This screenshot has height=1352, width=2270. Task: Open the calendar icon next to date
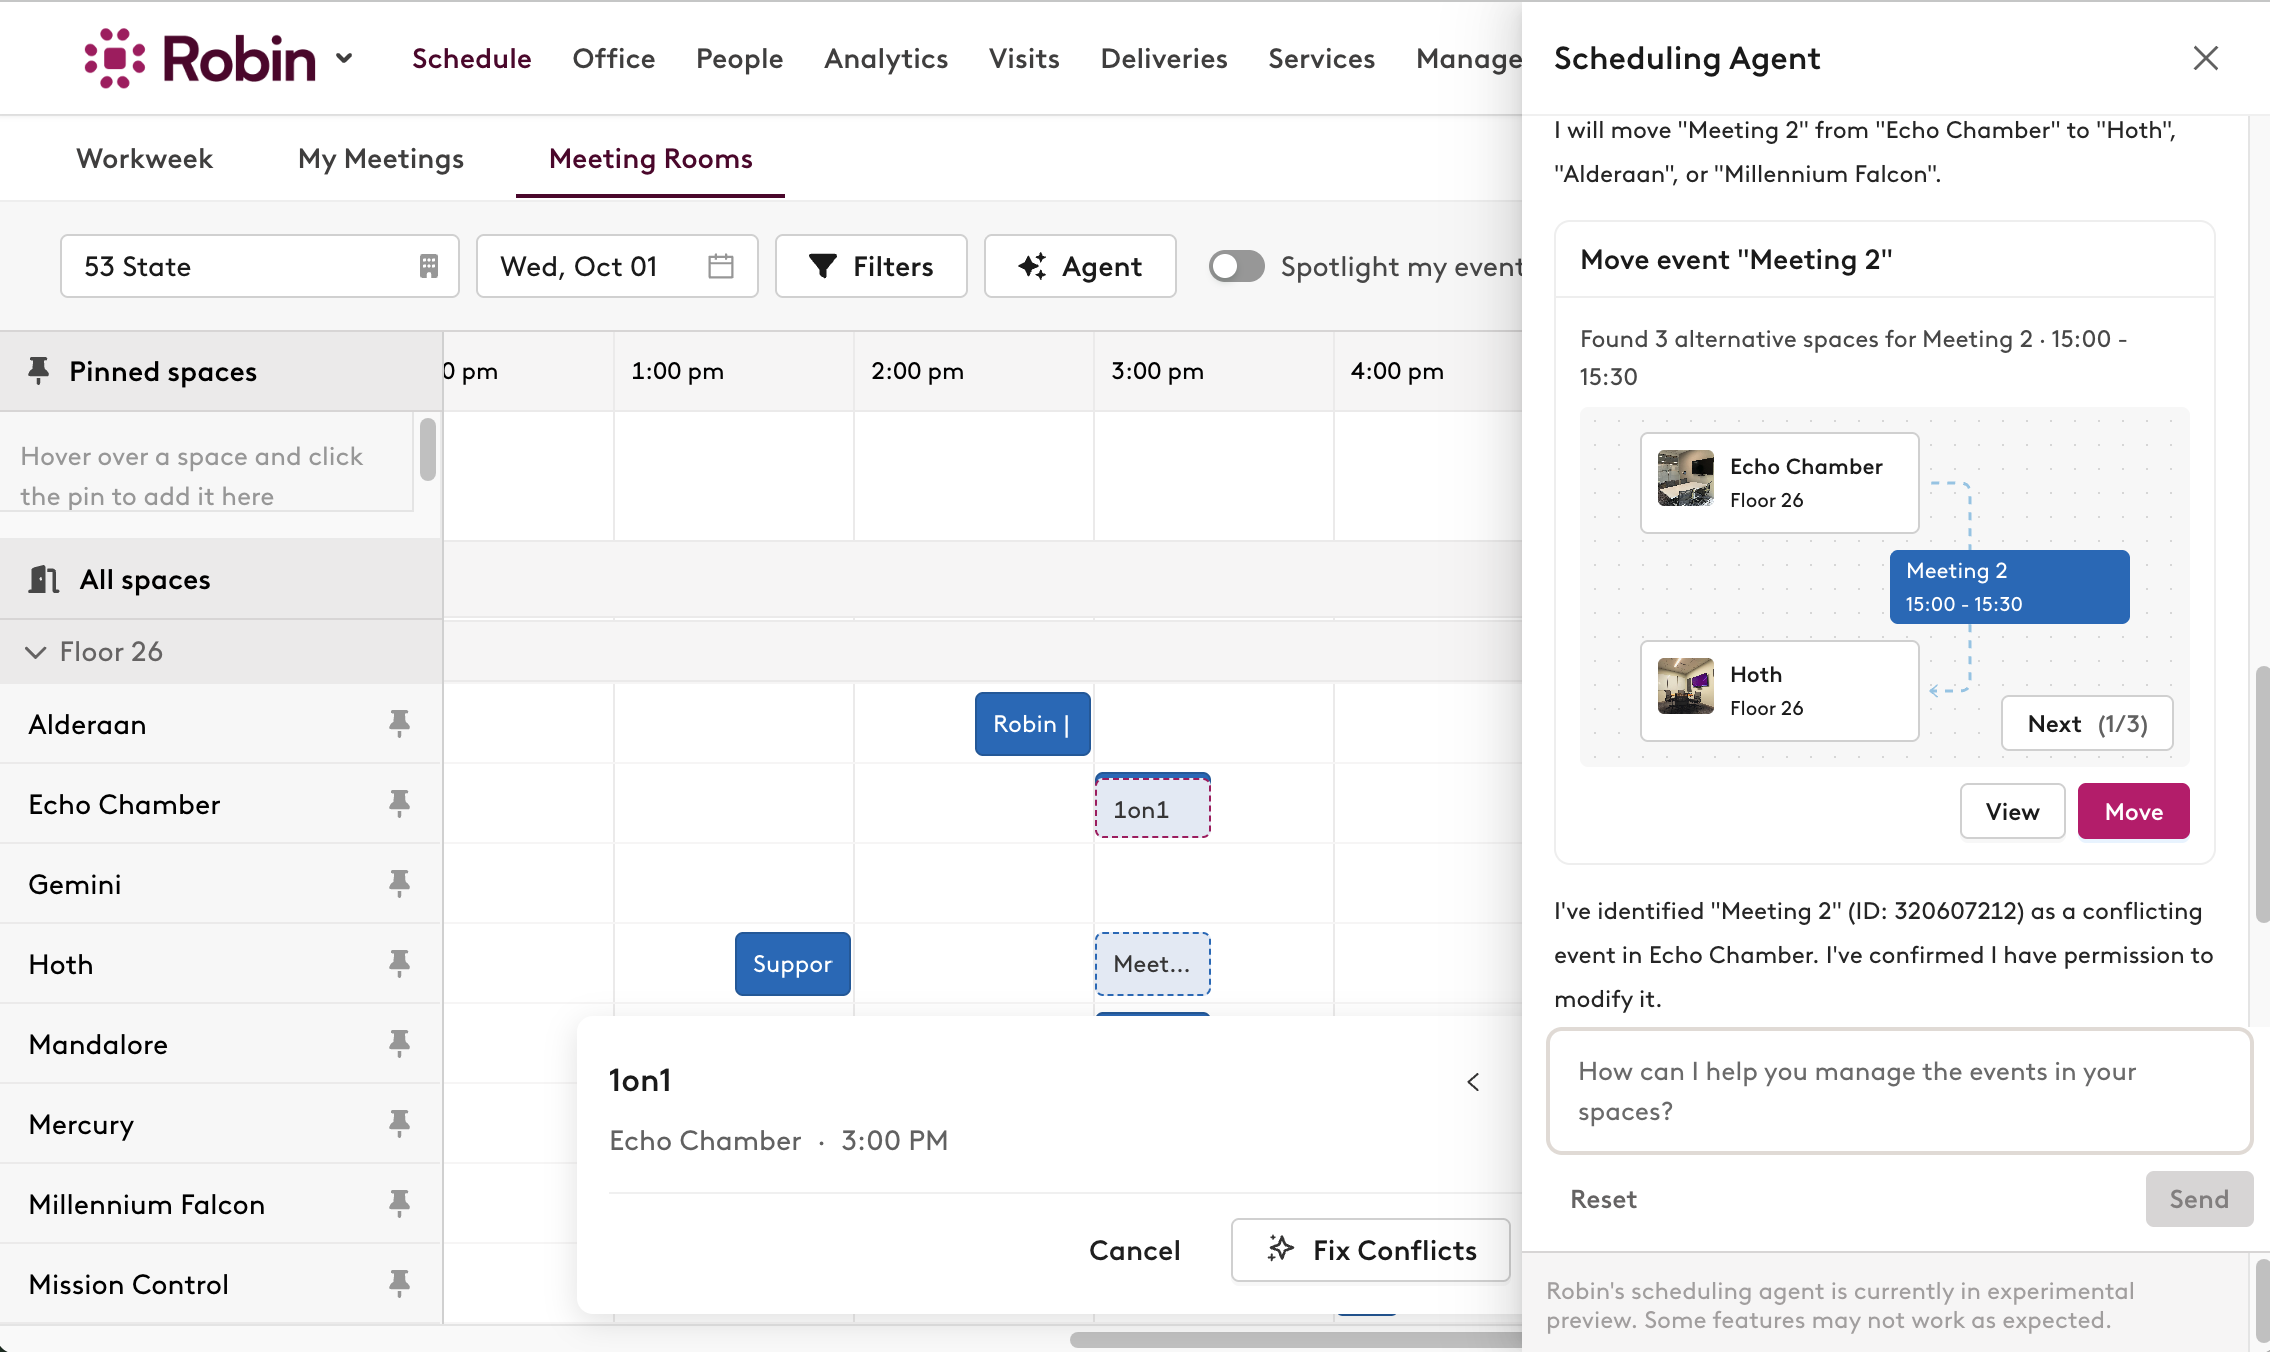(x=719, y=266)
